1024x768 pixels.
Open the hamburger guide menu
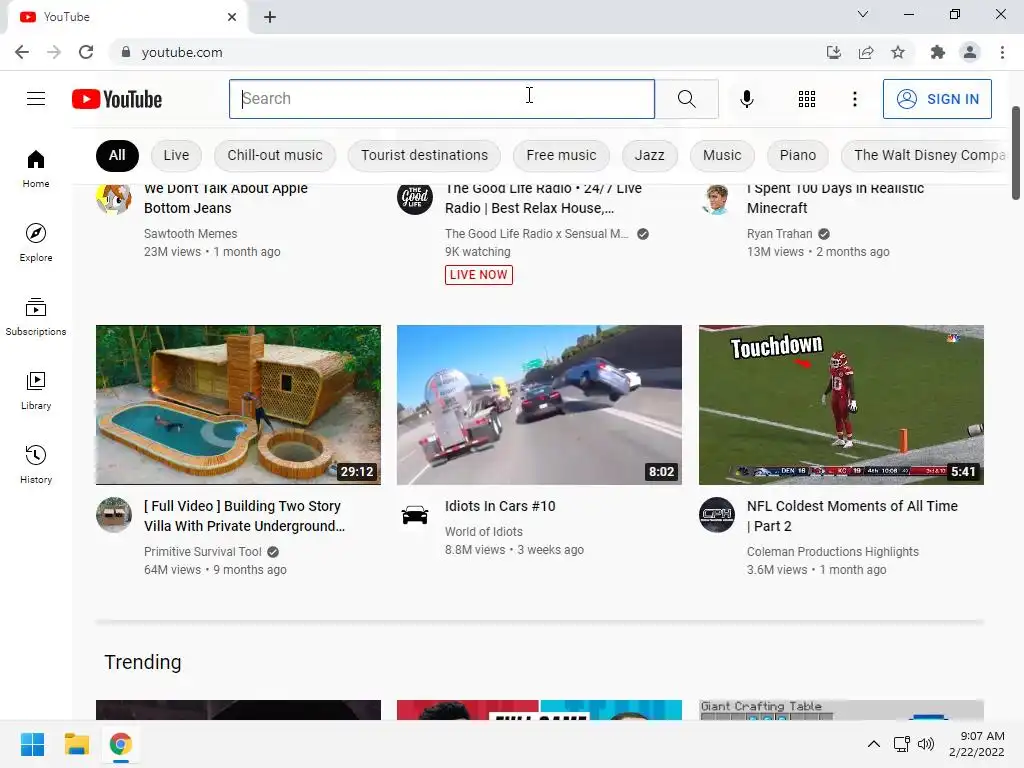click(x=36, y=99)
